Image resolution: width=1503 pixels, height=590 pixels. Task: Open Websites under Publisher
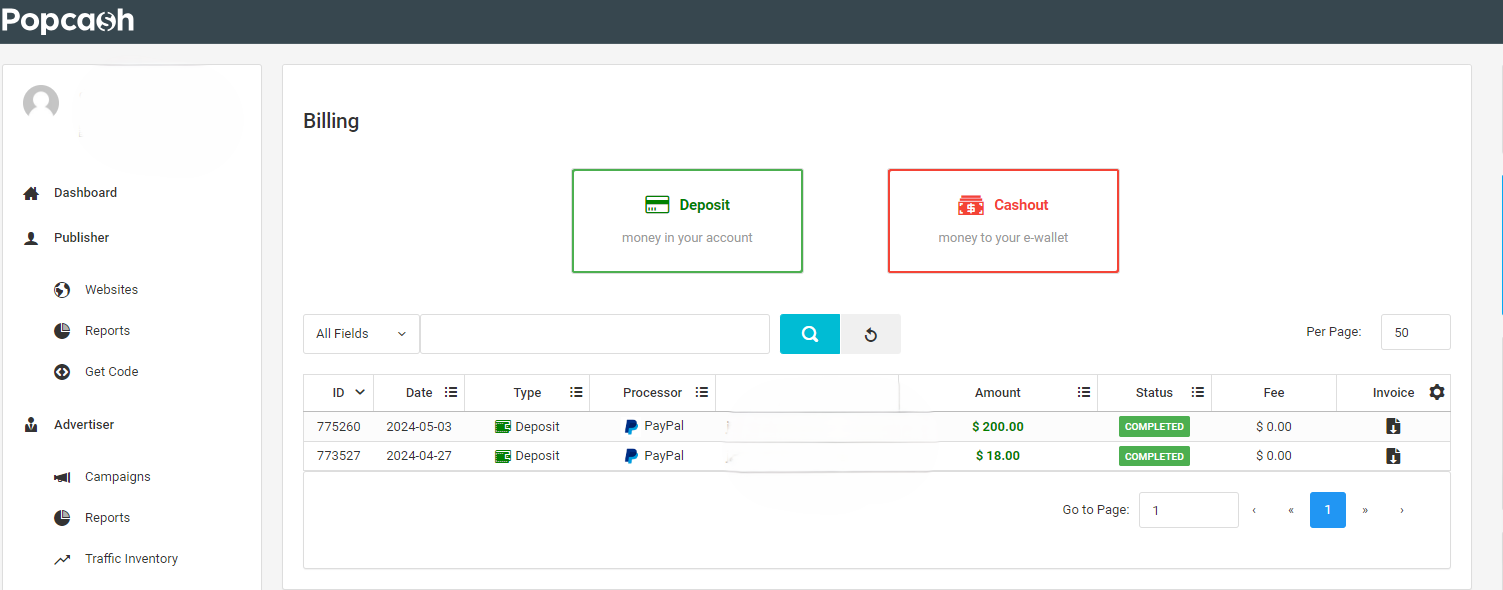111,290
